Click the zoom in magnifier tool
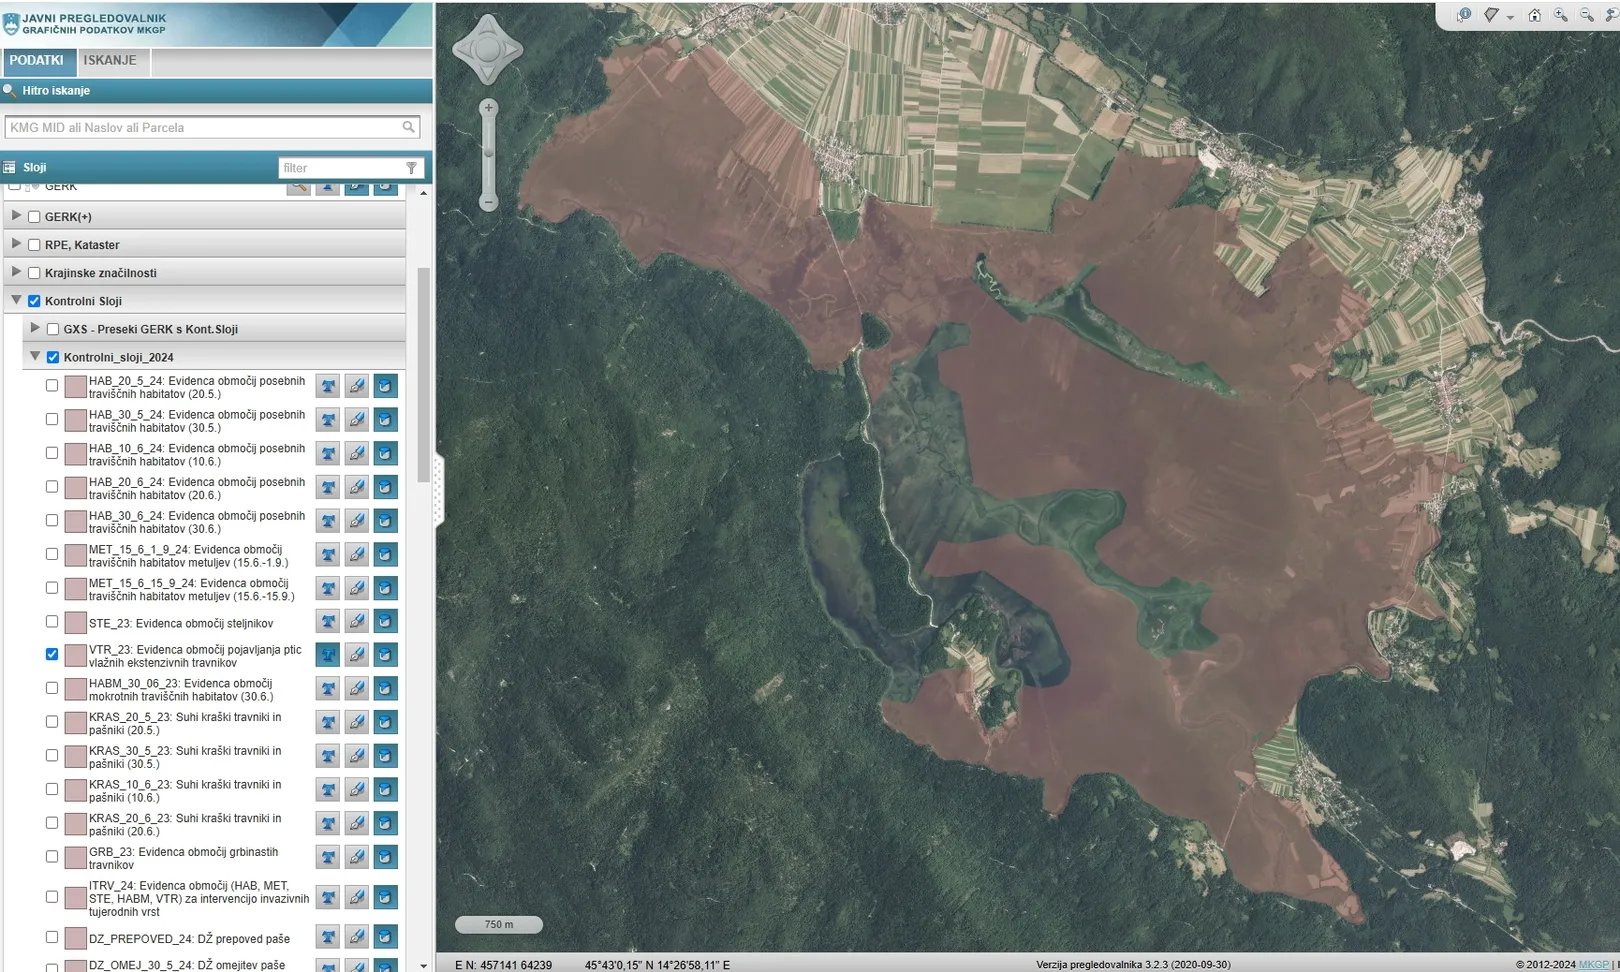The image size is (1620, 972). pos(1560,15)
